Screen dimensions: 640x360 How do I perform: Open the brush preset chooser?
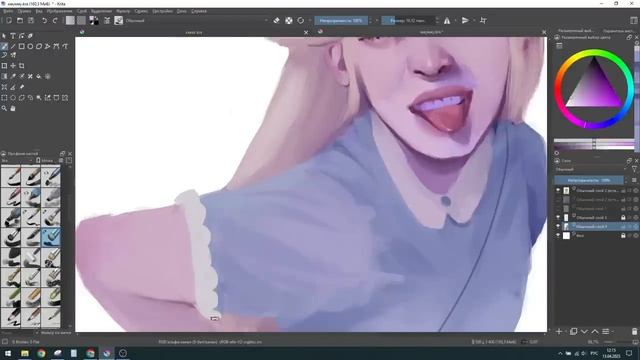[x=119, y=20]
